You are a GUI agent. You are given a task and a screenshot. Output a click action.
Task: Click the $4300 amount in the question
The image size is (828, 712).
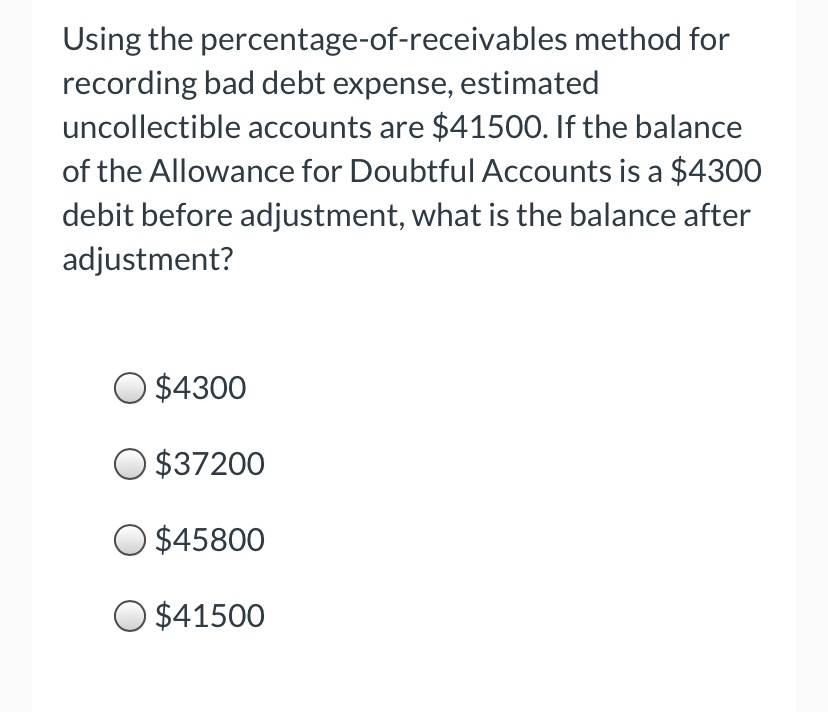click(716, 171)
